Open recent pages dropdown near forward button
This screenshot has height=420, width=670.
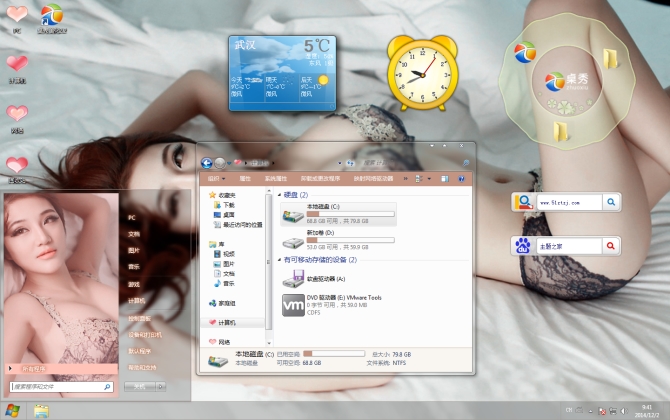pyautogui.click(x=229, y=163)
